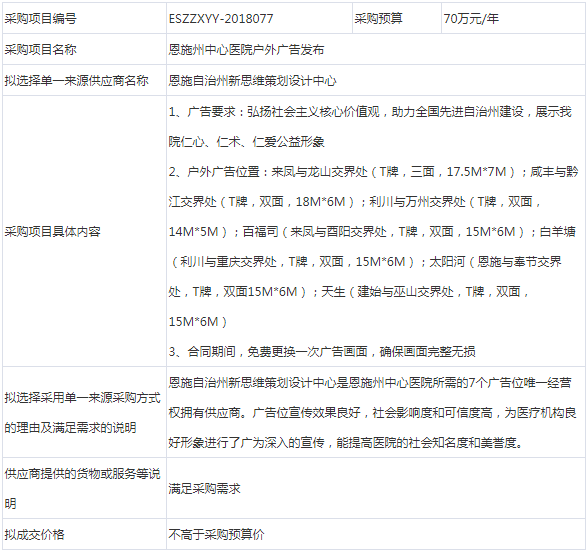Click the 采购项目名称 label
This screenshot has width=588, height=552.
tap(40, 50)
